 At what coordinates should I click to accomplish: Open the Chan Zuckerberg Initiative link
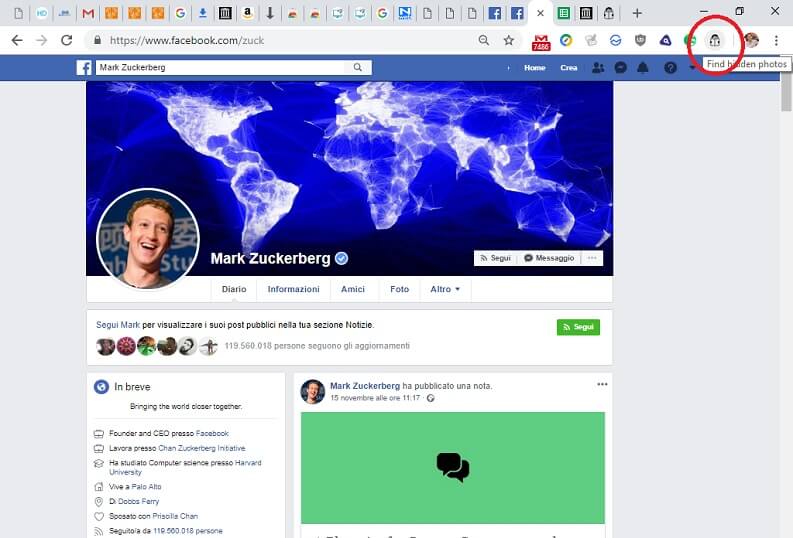click(202, 448)
